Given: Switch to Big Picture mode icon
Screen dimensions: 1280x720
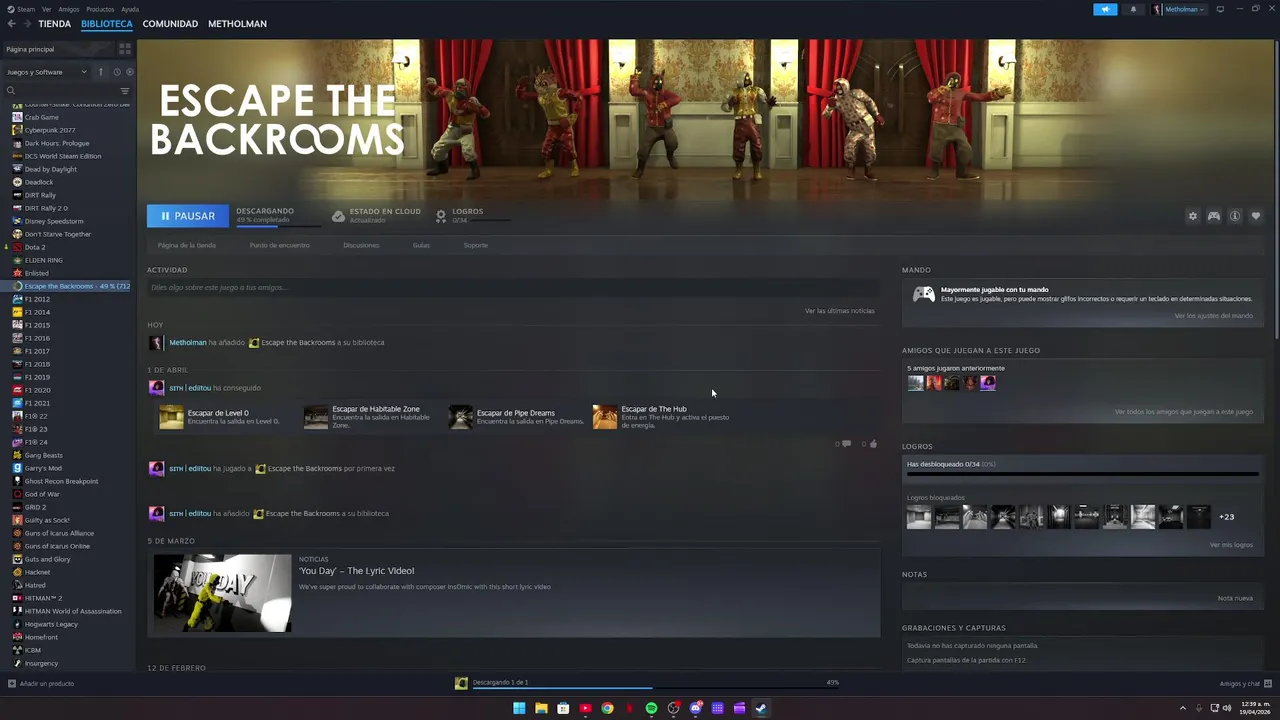Looking at the screenshot, I should point(1220,9).
